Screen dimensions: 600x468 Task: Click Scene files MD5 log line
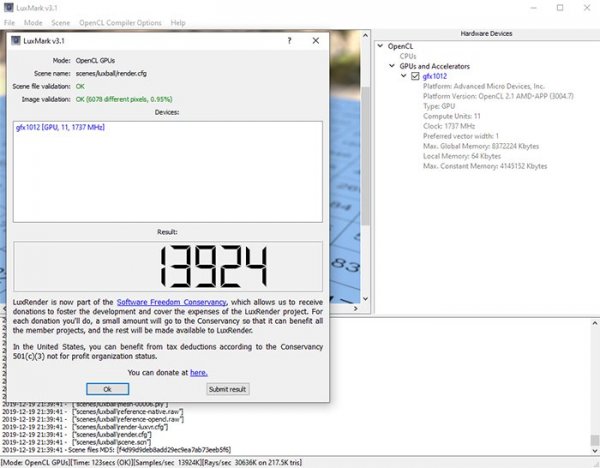click(116, 450)
